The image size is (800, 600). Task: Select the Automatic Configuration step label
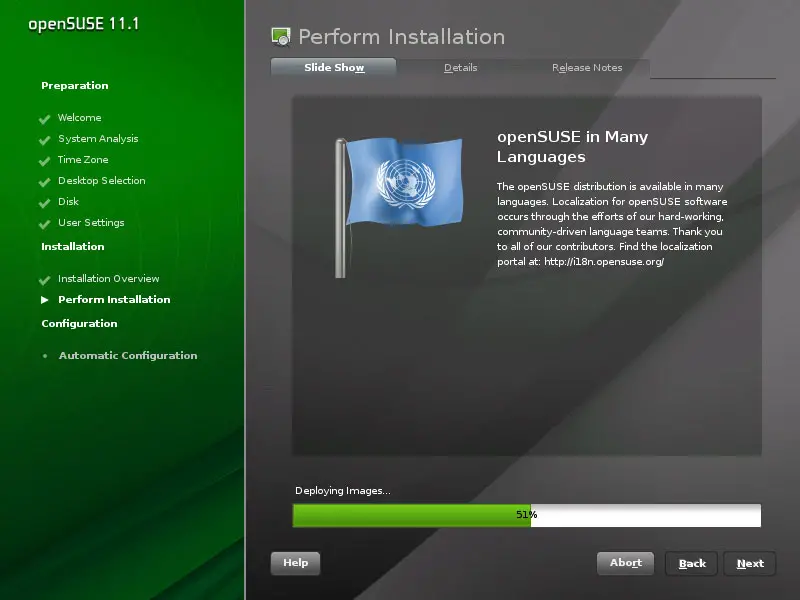click(128, 356)
